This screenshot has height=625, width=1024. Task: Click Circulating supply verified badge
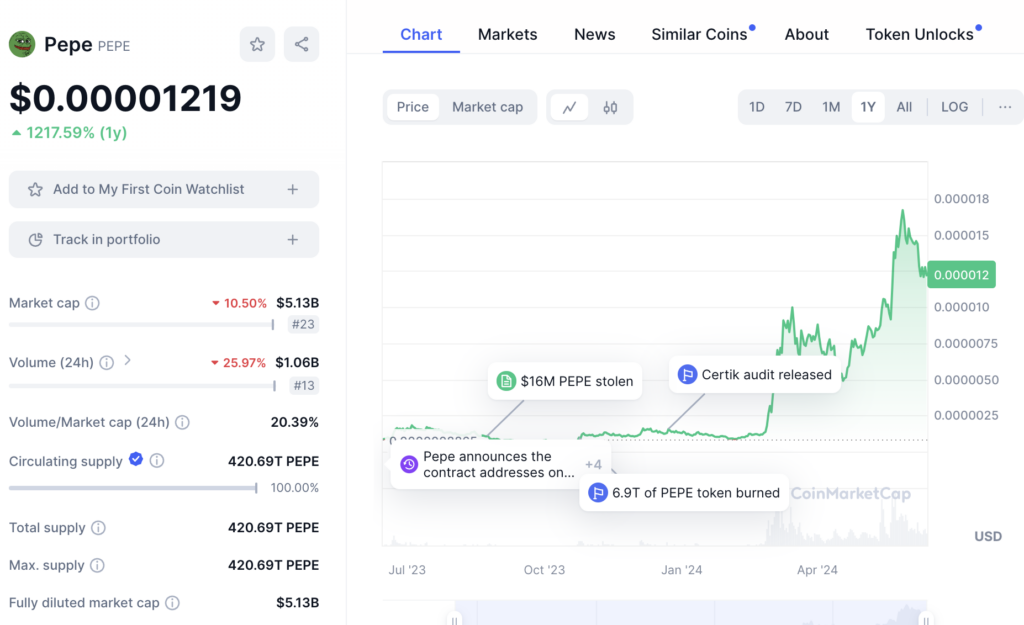(136, 460)
